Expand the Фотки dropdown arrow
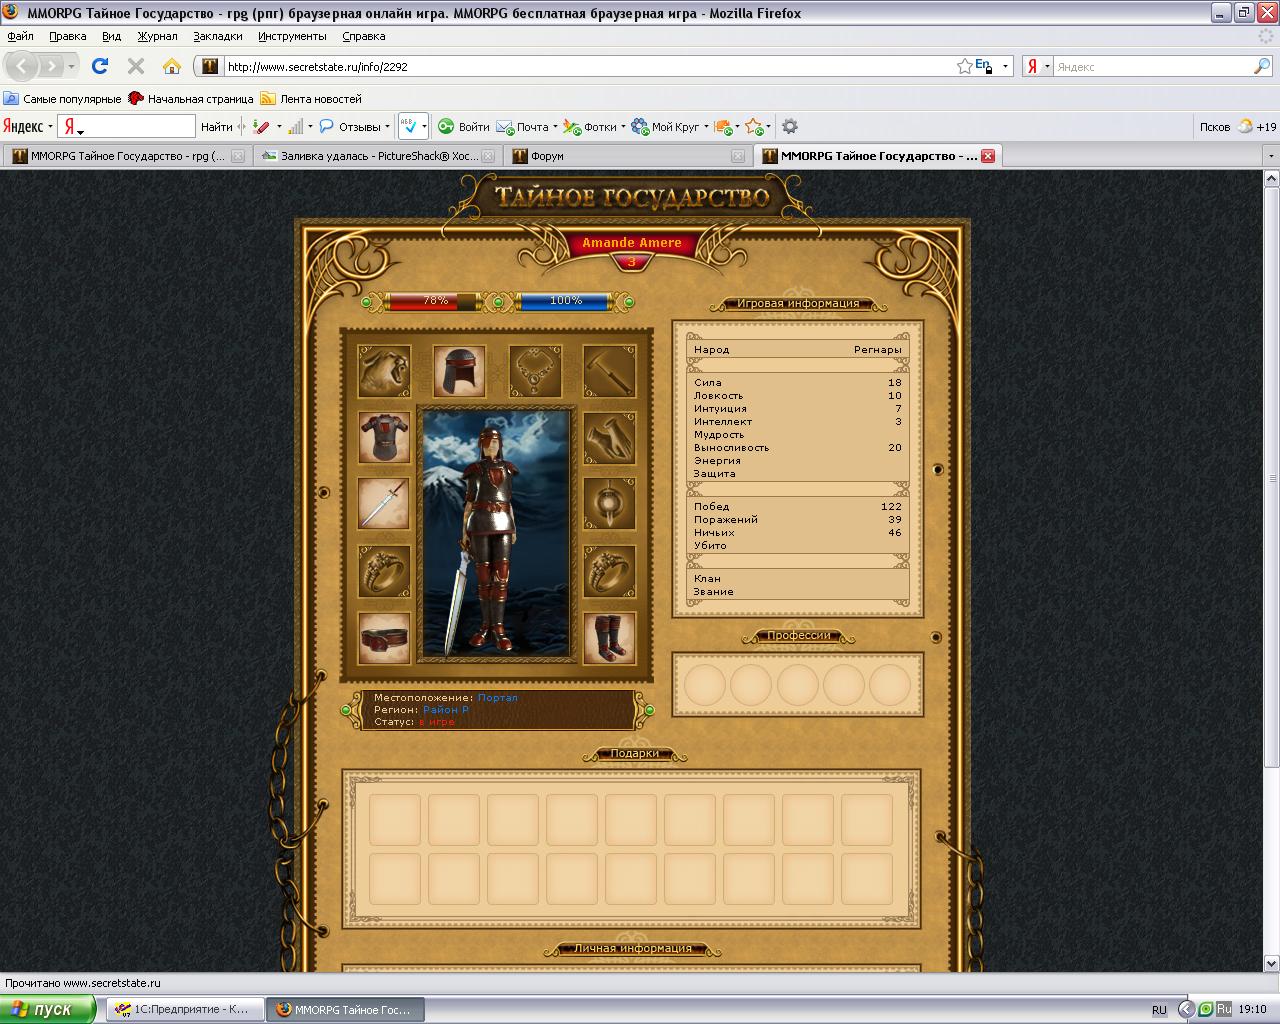Image resolution: width=1280 pixels, height=1024 pixels. 623,127
